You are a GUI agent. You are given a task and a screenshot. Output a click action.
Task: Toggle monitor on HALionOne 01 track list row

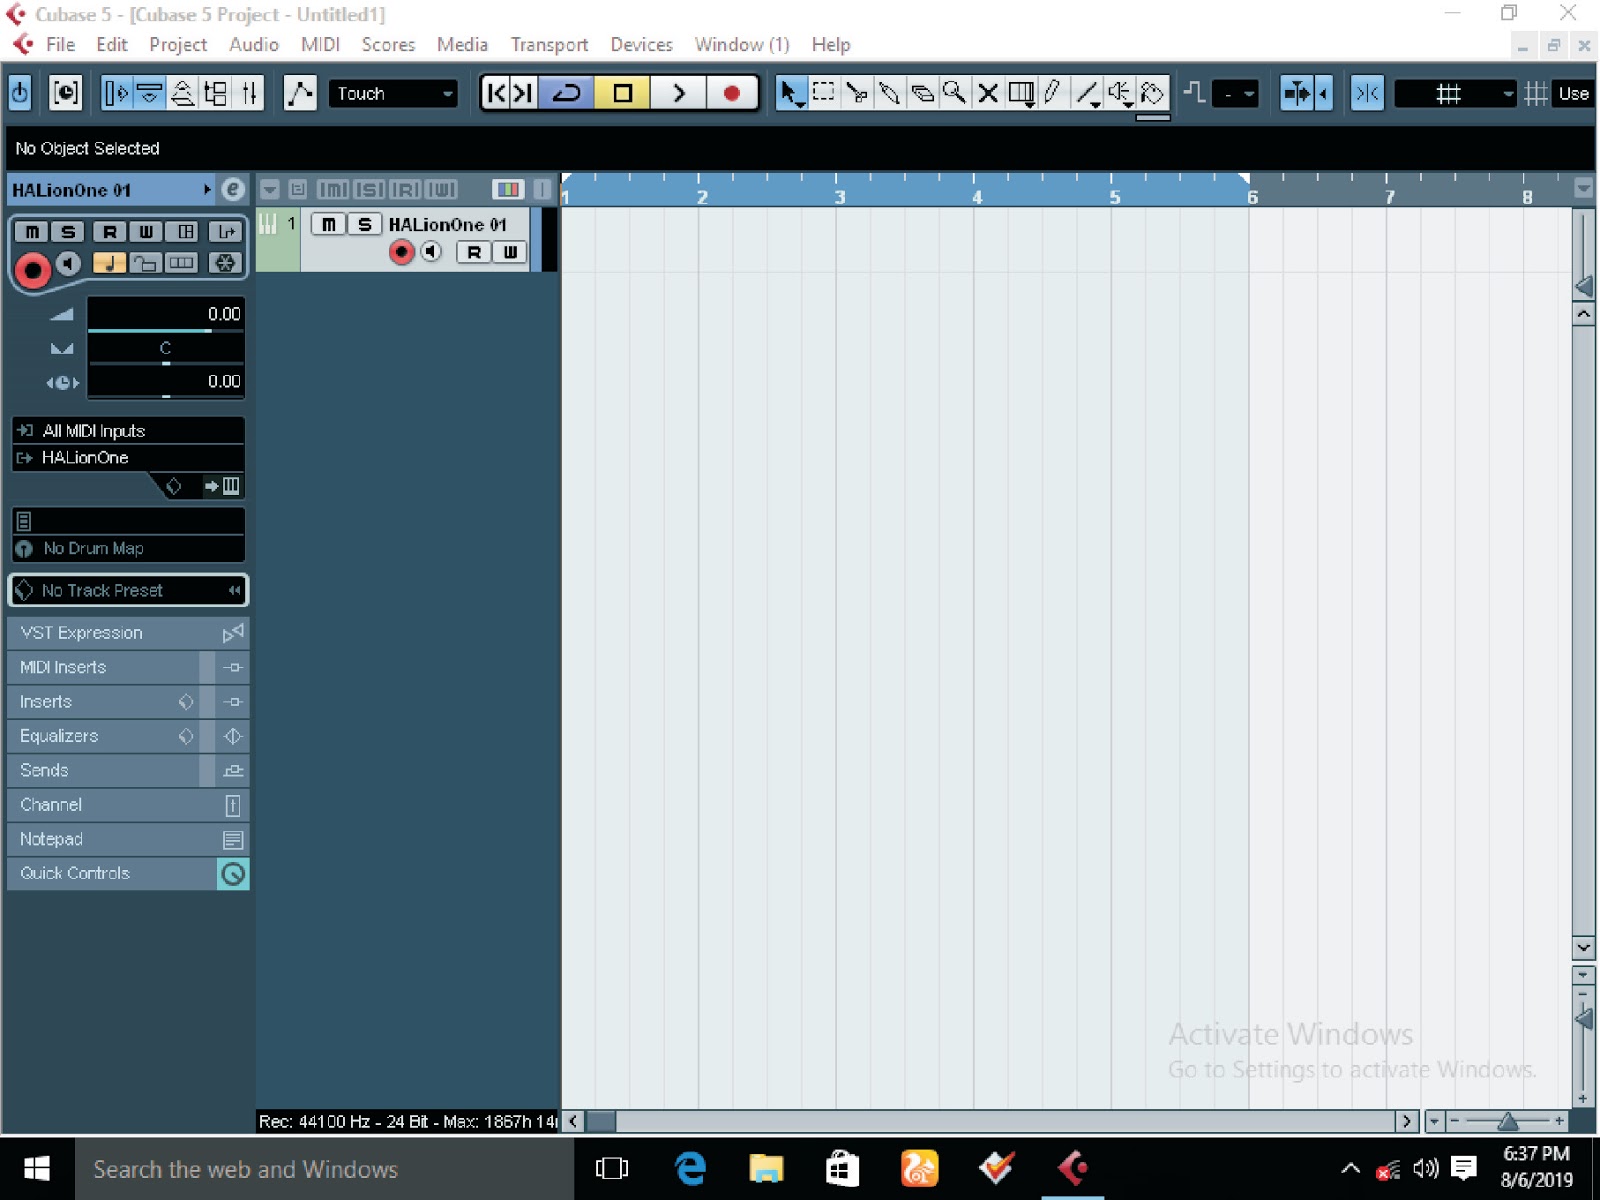pos(431,252)
